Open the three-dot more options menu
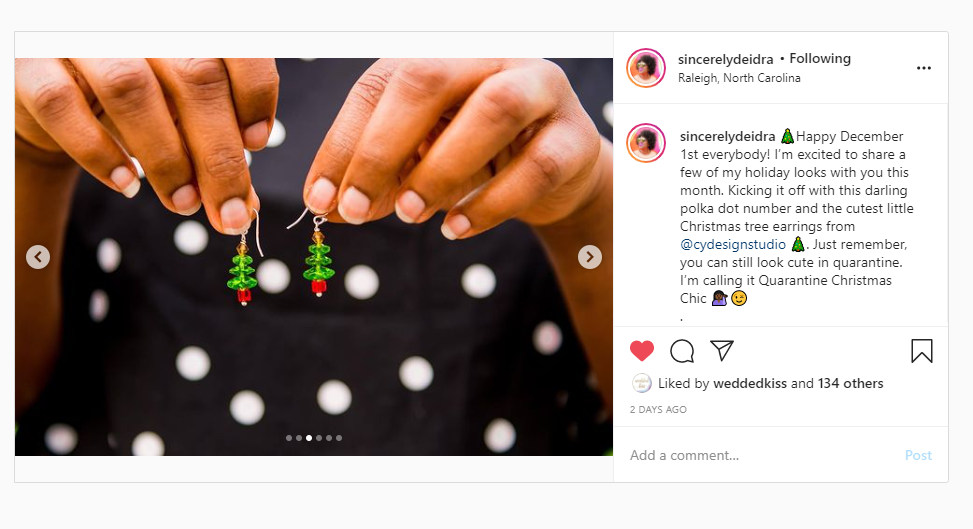Viewport: 973px width, 529px height. coord(924,68)
